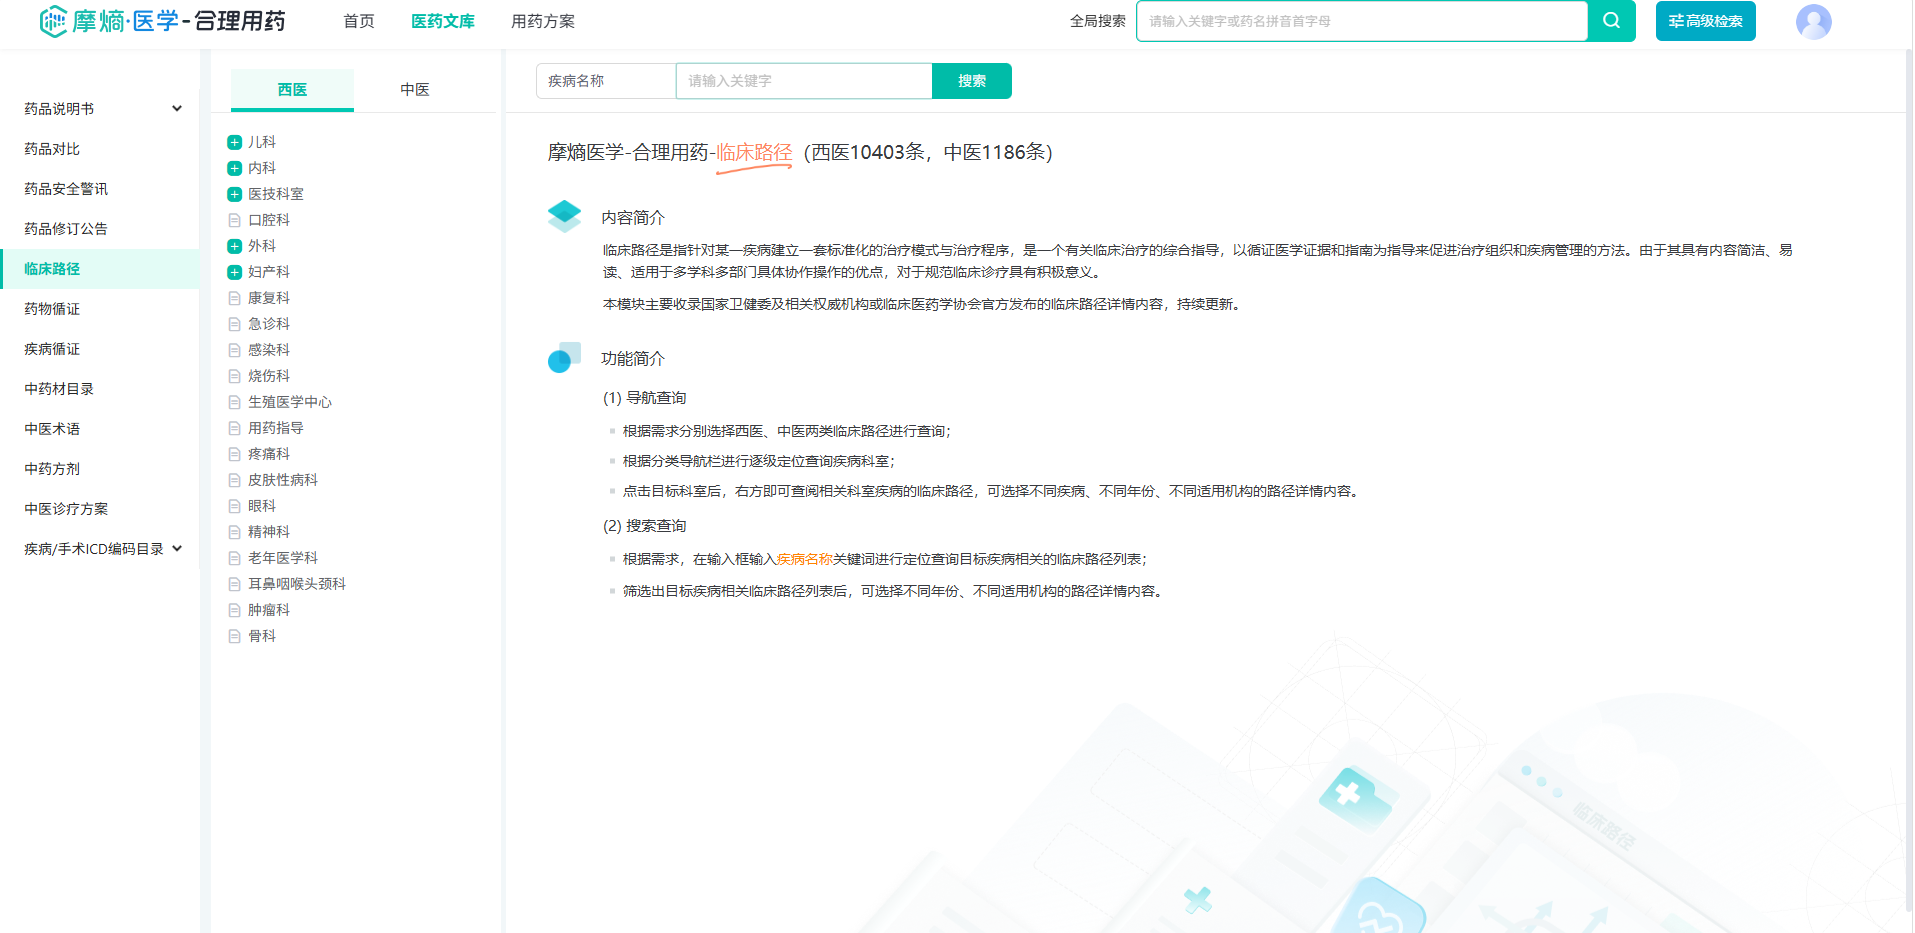Screen dimensions: 1915x933
Task: Switch to the 西医 tab
Action: coord(292,89)
